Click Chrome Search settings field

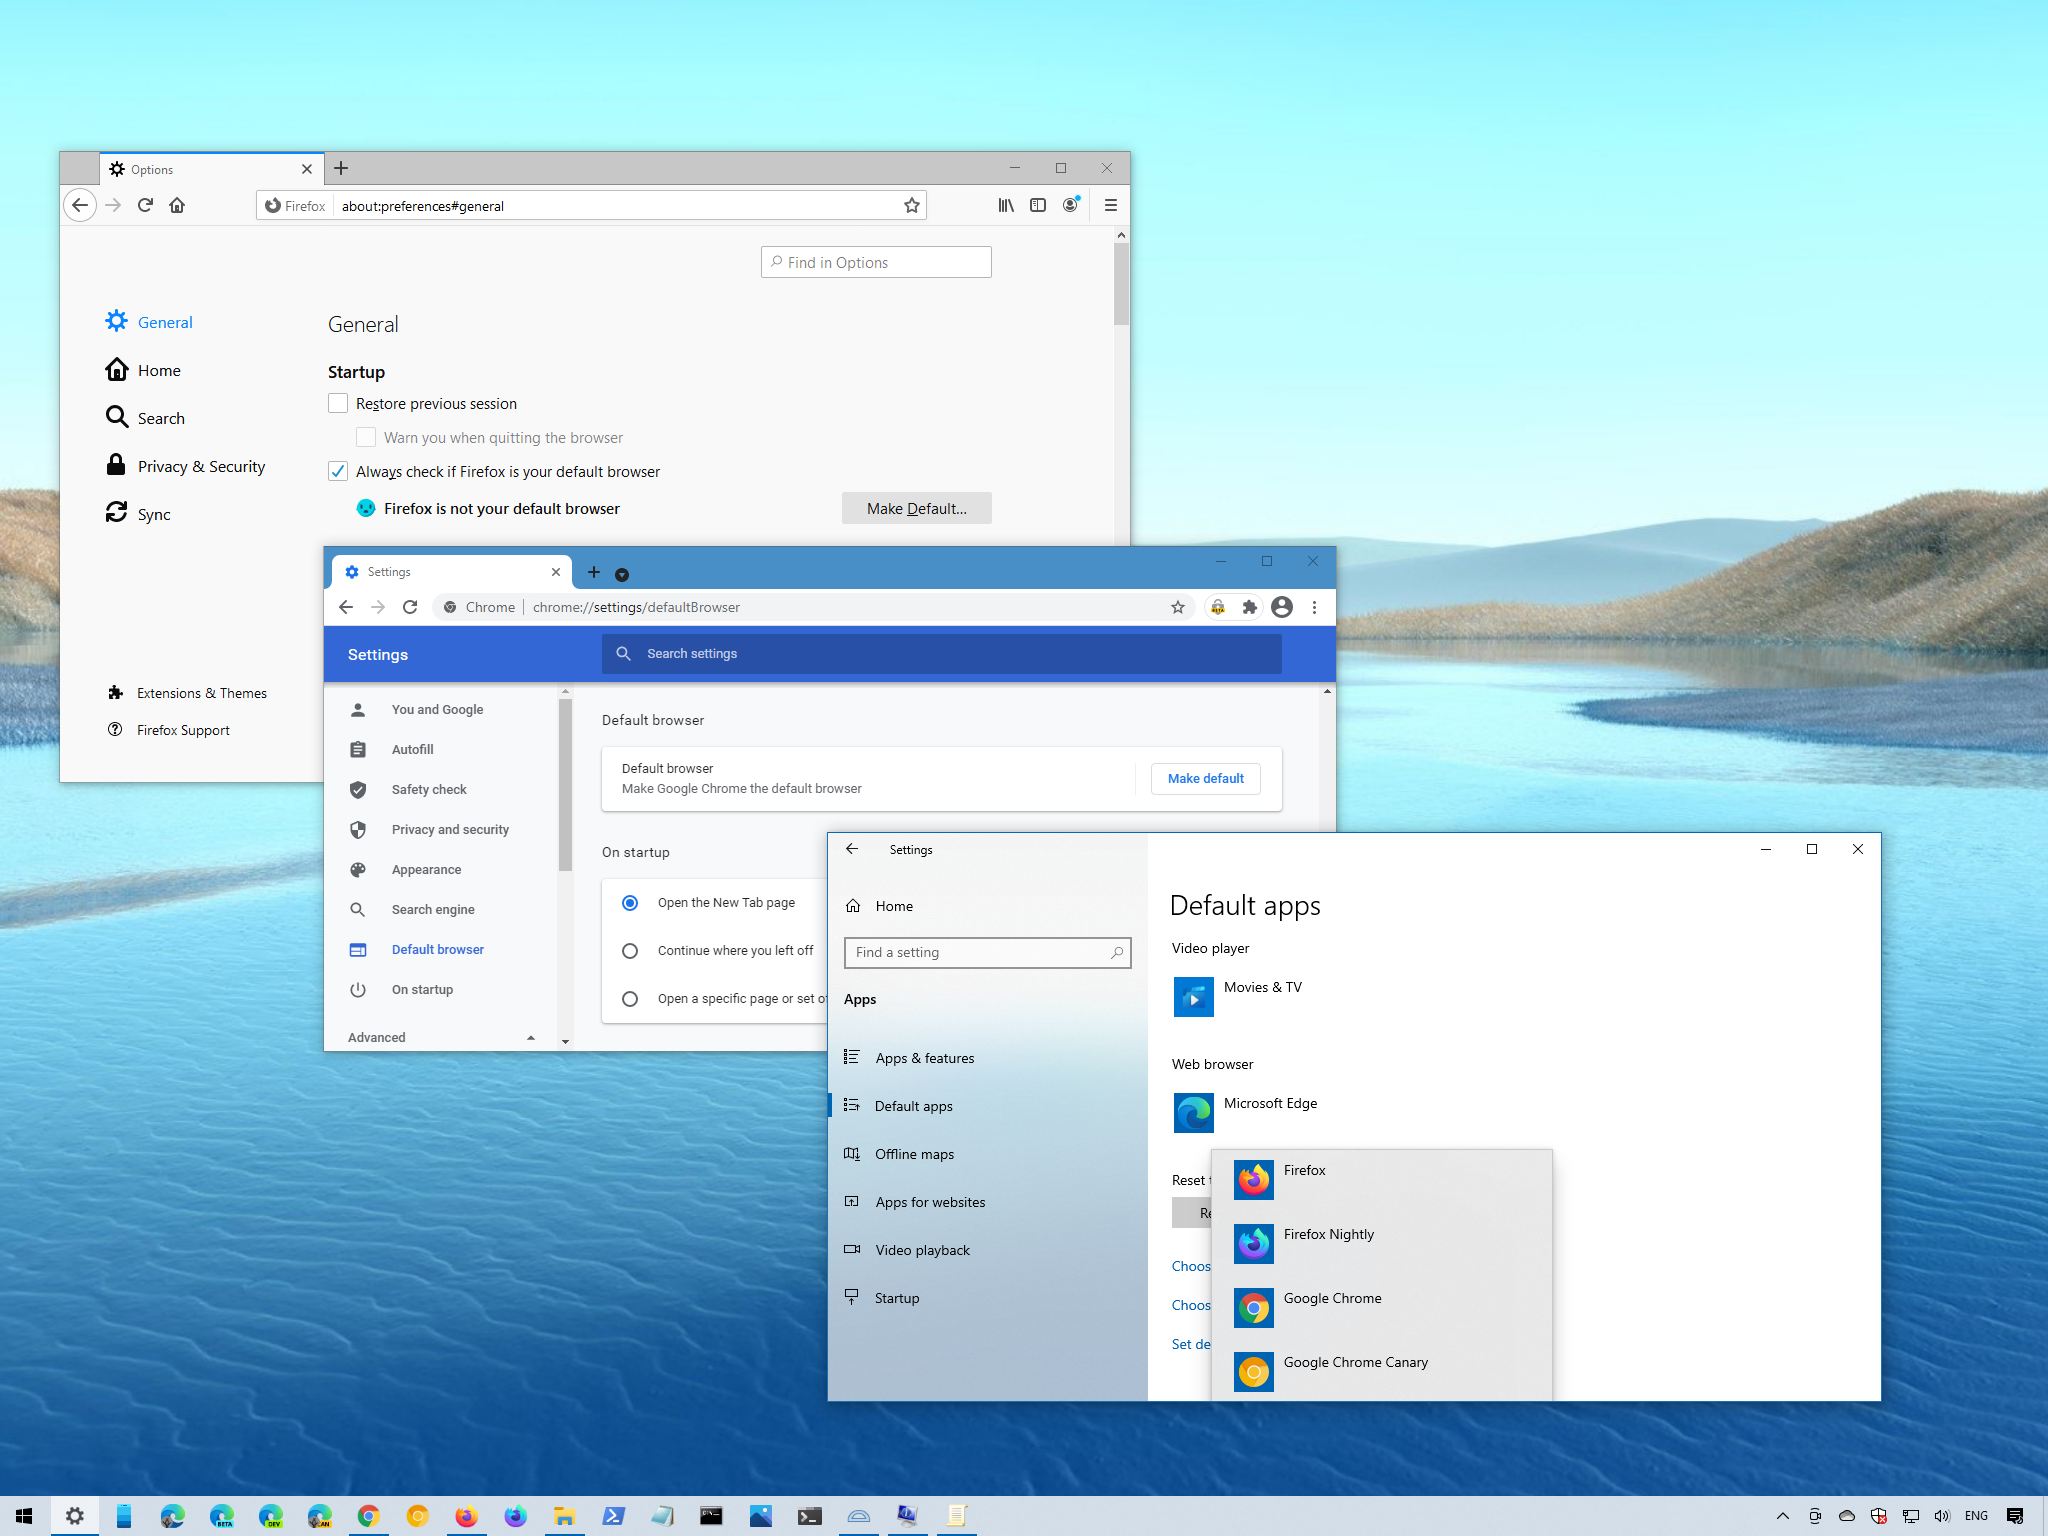tap(942, 653)
